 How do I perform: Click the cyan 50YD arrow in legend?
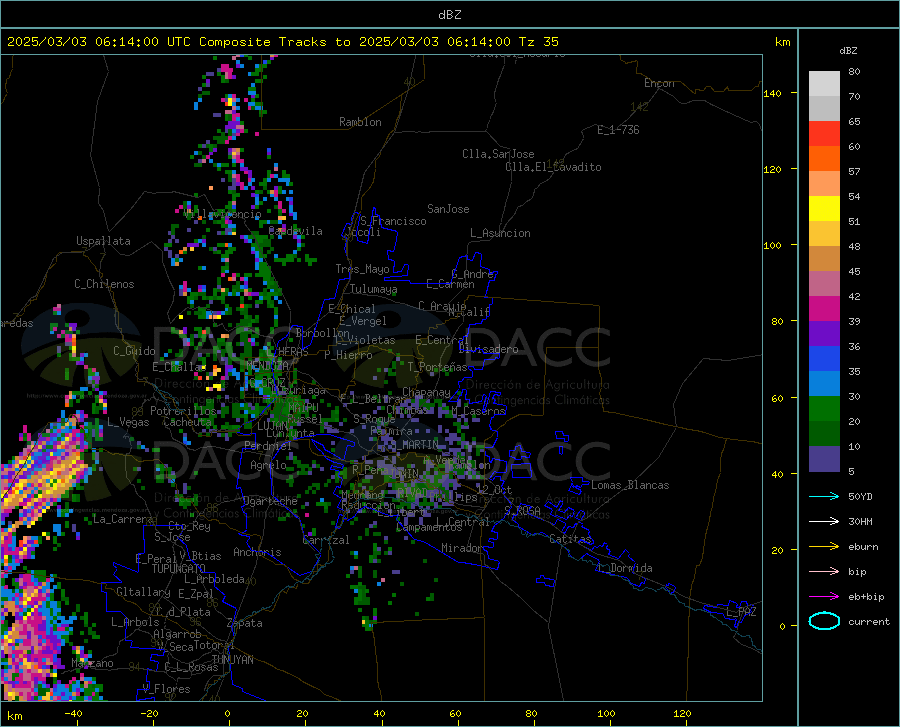(824, 496)
